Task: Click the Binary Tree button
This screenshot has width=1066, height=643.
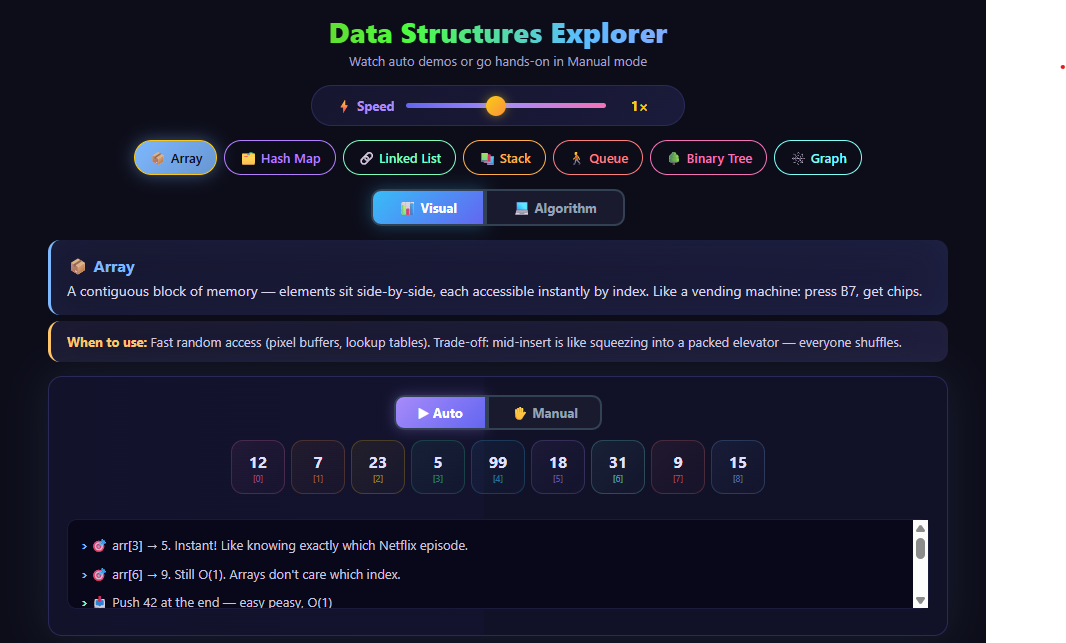Action: tap(708, 157)
